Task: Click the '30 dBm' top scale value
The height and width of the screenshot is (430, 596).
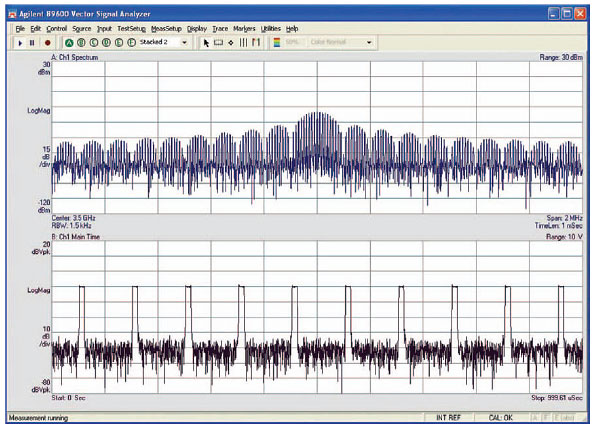Action: click(44, 68)
